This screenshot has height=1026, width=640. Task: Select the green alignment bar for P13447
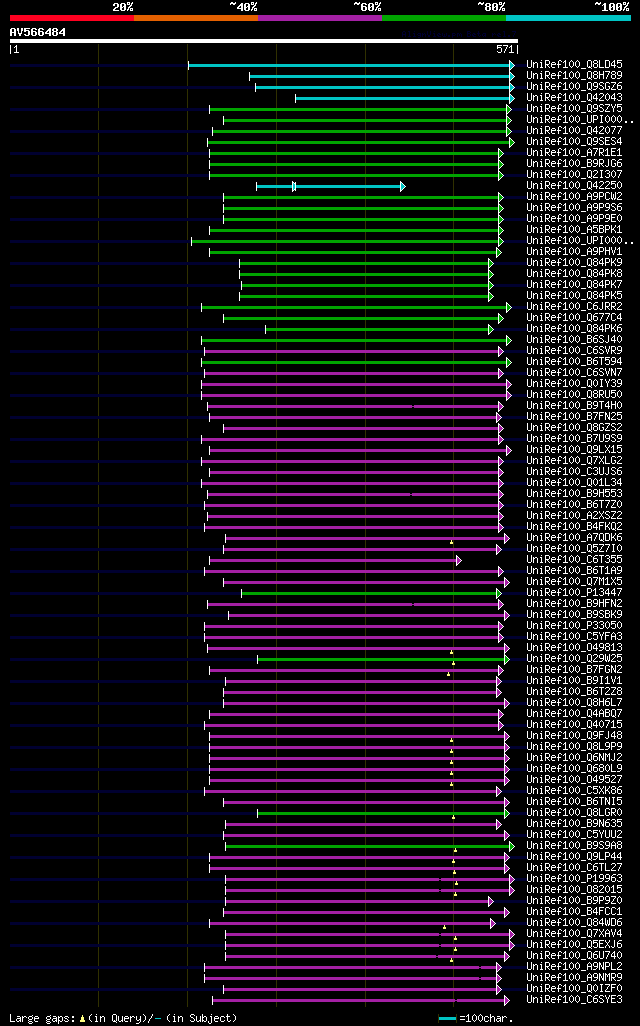pyautogui.click(x=372, y=593)
